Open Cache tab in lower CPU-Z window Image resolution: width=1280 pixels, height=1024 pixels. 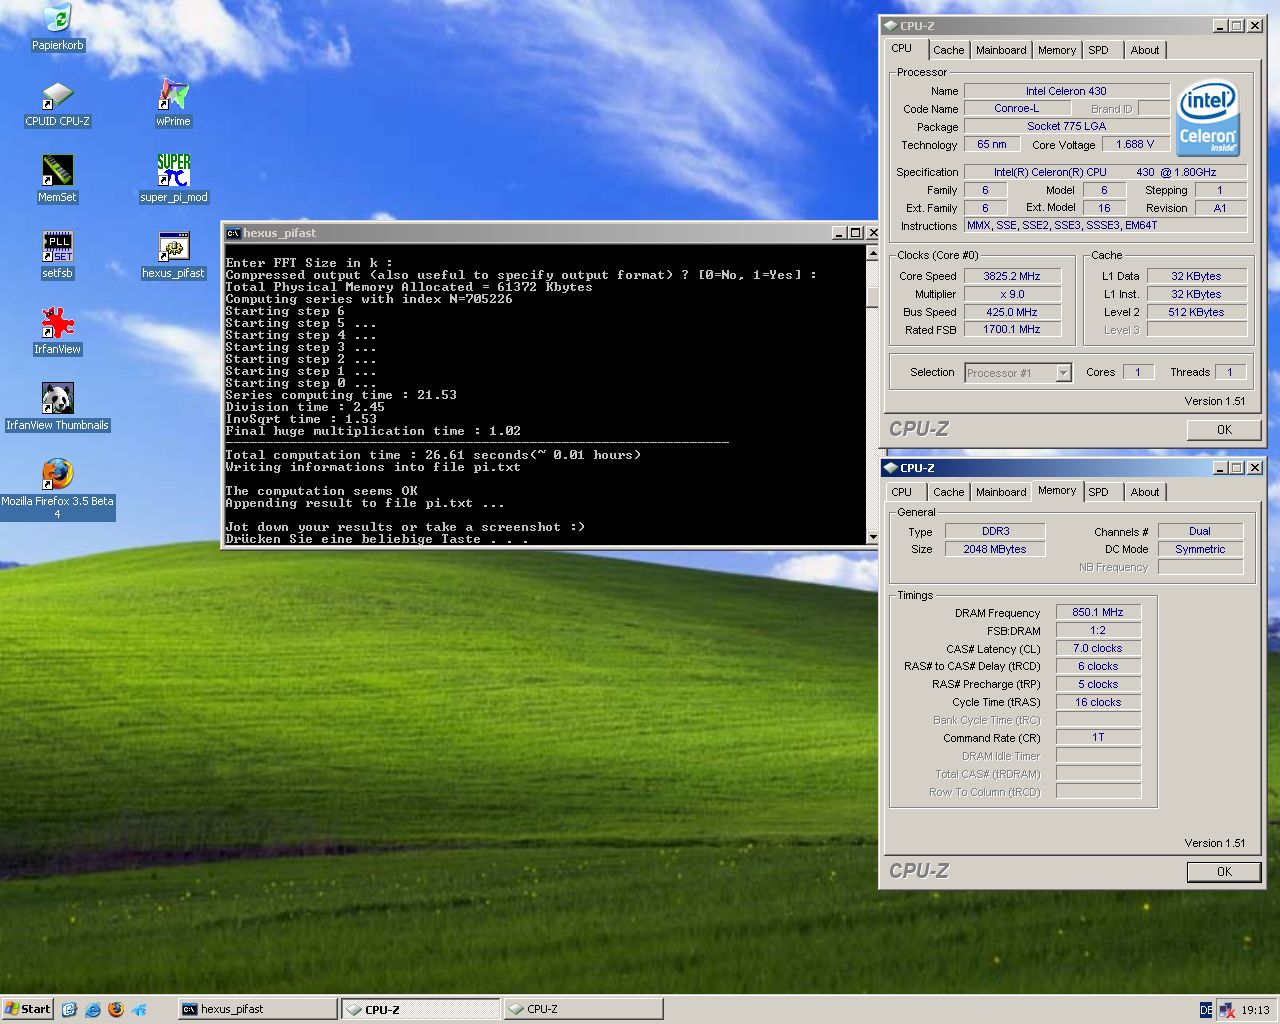coord(949,492)
